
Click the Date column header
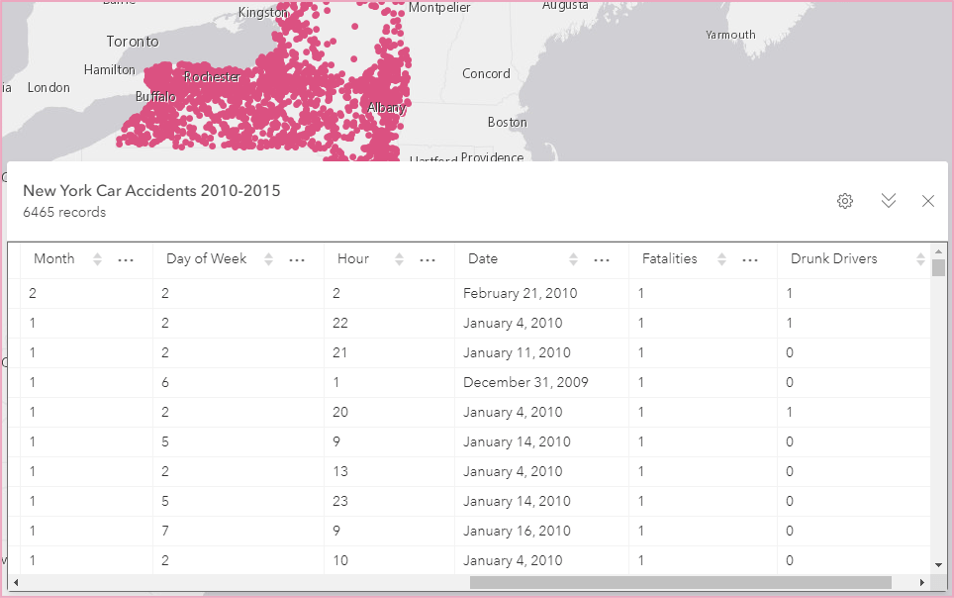(483, 259)
